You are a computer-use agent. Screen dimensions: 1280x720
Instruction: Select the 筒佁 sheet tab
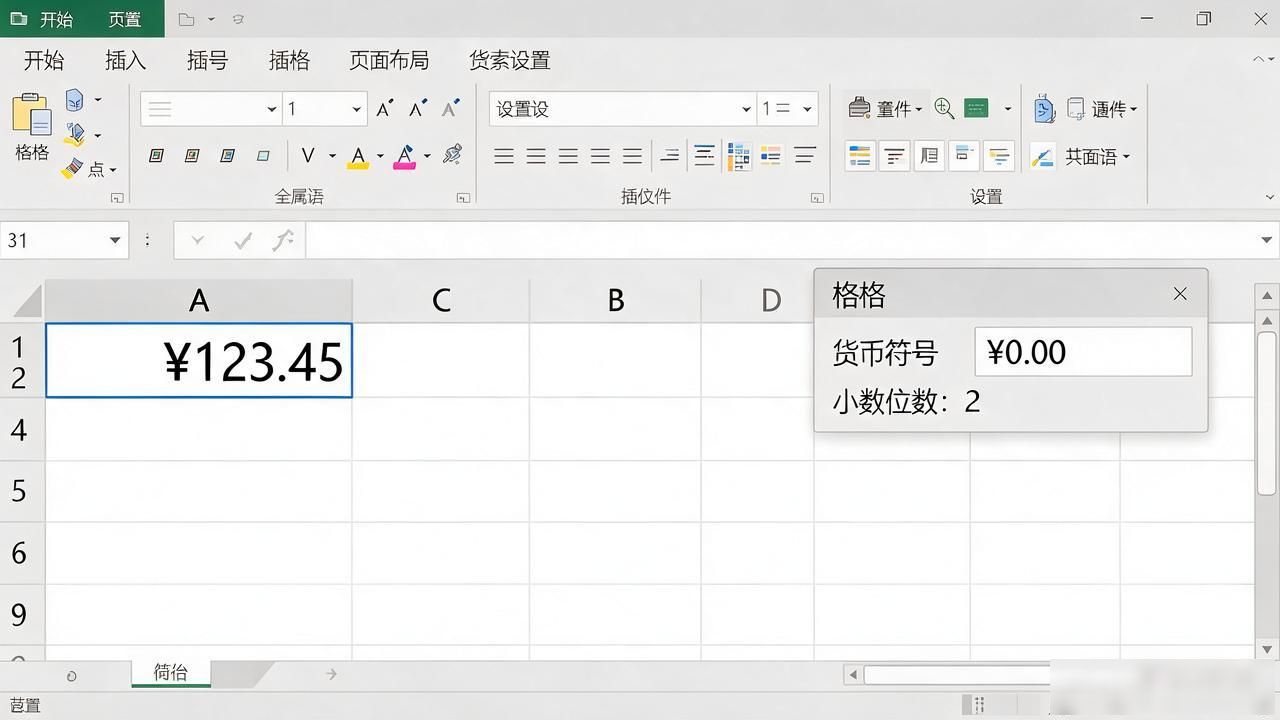point(171,673)
